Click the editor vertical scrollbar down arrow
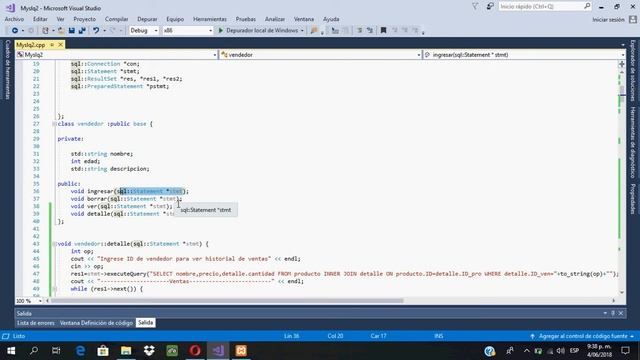Screen dimensions: 640x360 (x=622, y=292)
